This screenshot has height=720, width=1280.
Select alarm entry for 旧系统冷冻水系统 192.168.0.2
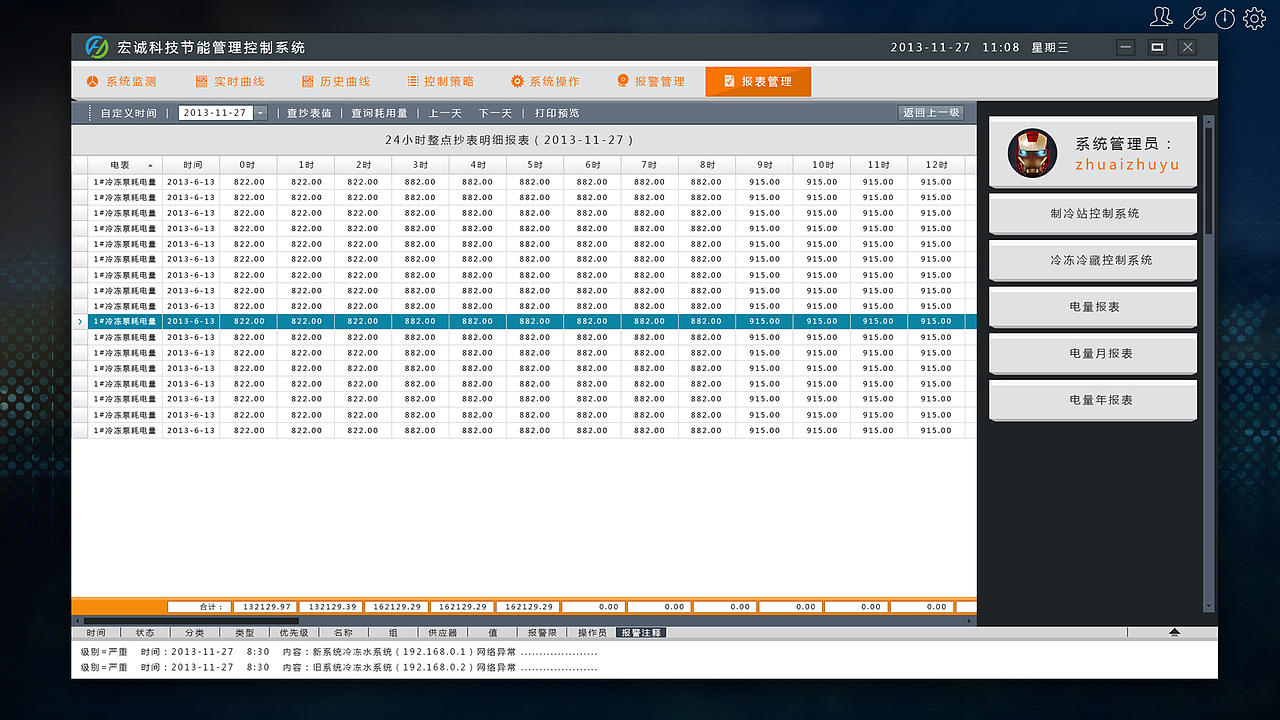(339, 667)
